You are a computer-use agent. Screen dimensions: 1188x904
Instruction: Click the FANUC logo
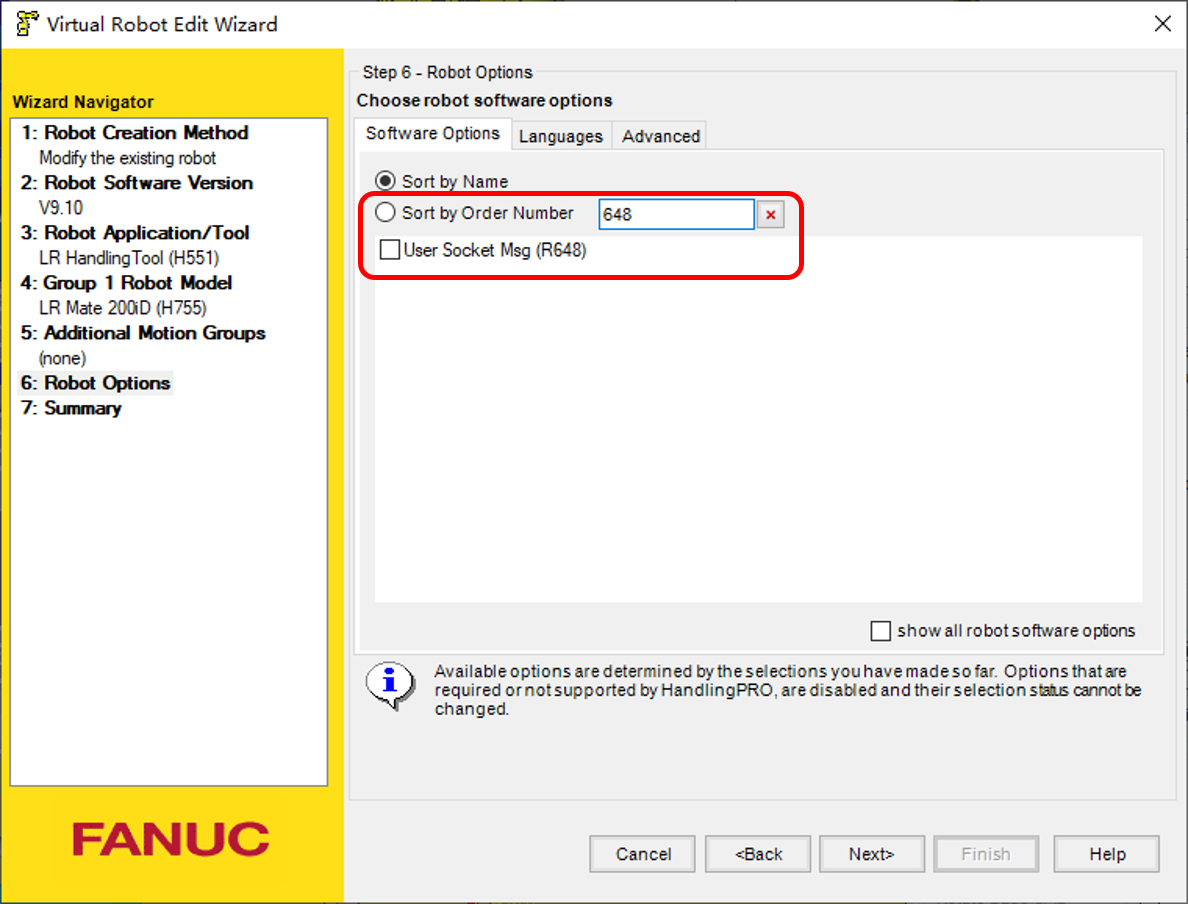coord(171,839)
